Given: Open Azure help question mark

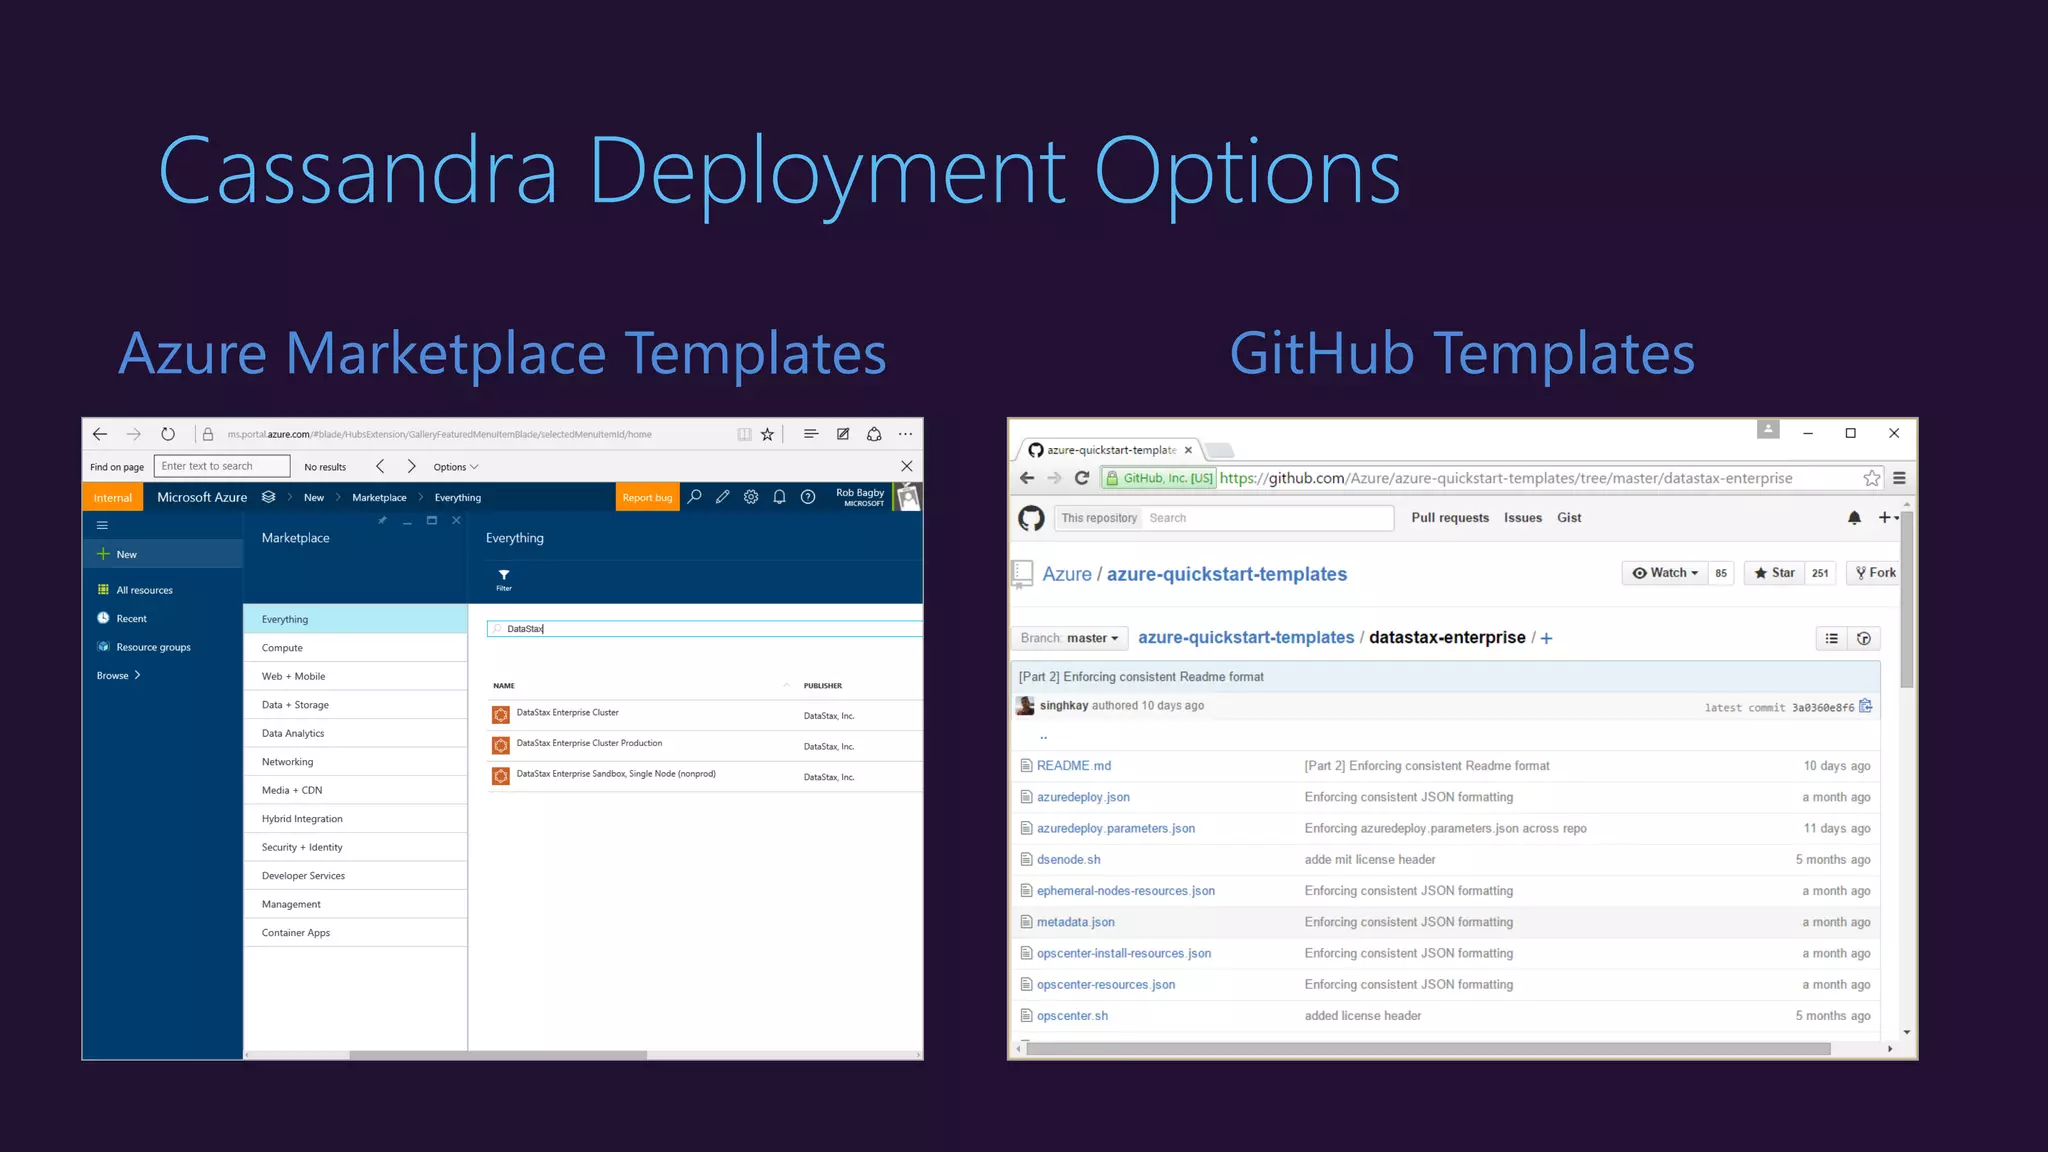Looking at the screenshot, I should [808, 497].
